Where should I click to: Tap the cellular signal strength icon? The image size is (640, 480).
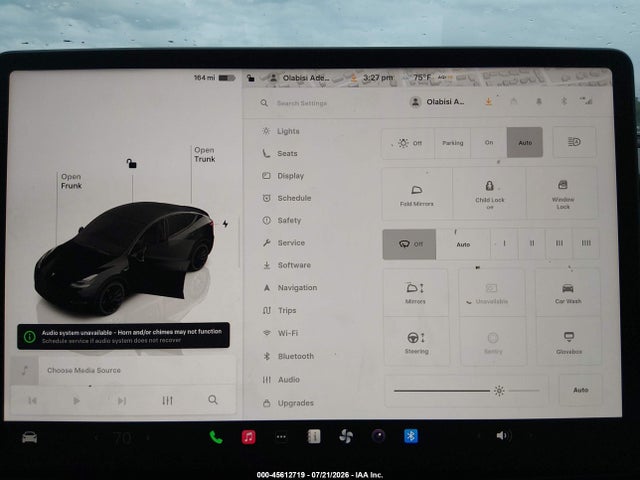[x=586, y=101]
